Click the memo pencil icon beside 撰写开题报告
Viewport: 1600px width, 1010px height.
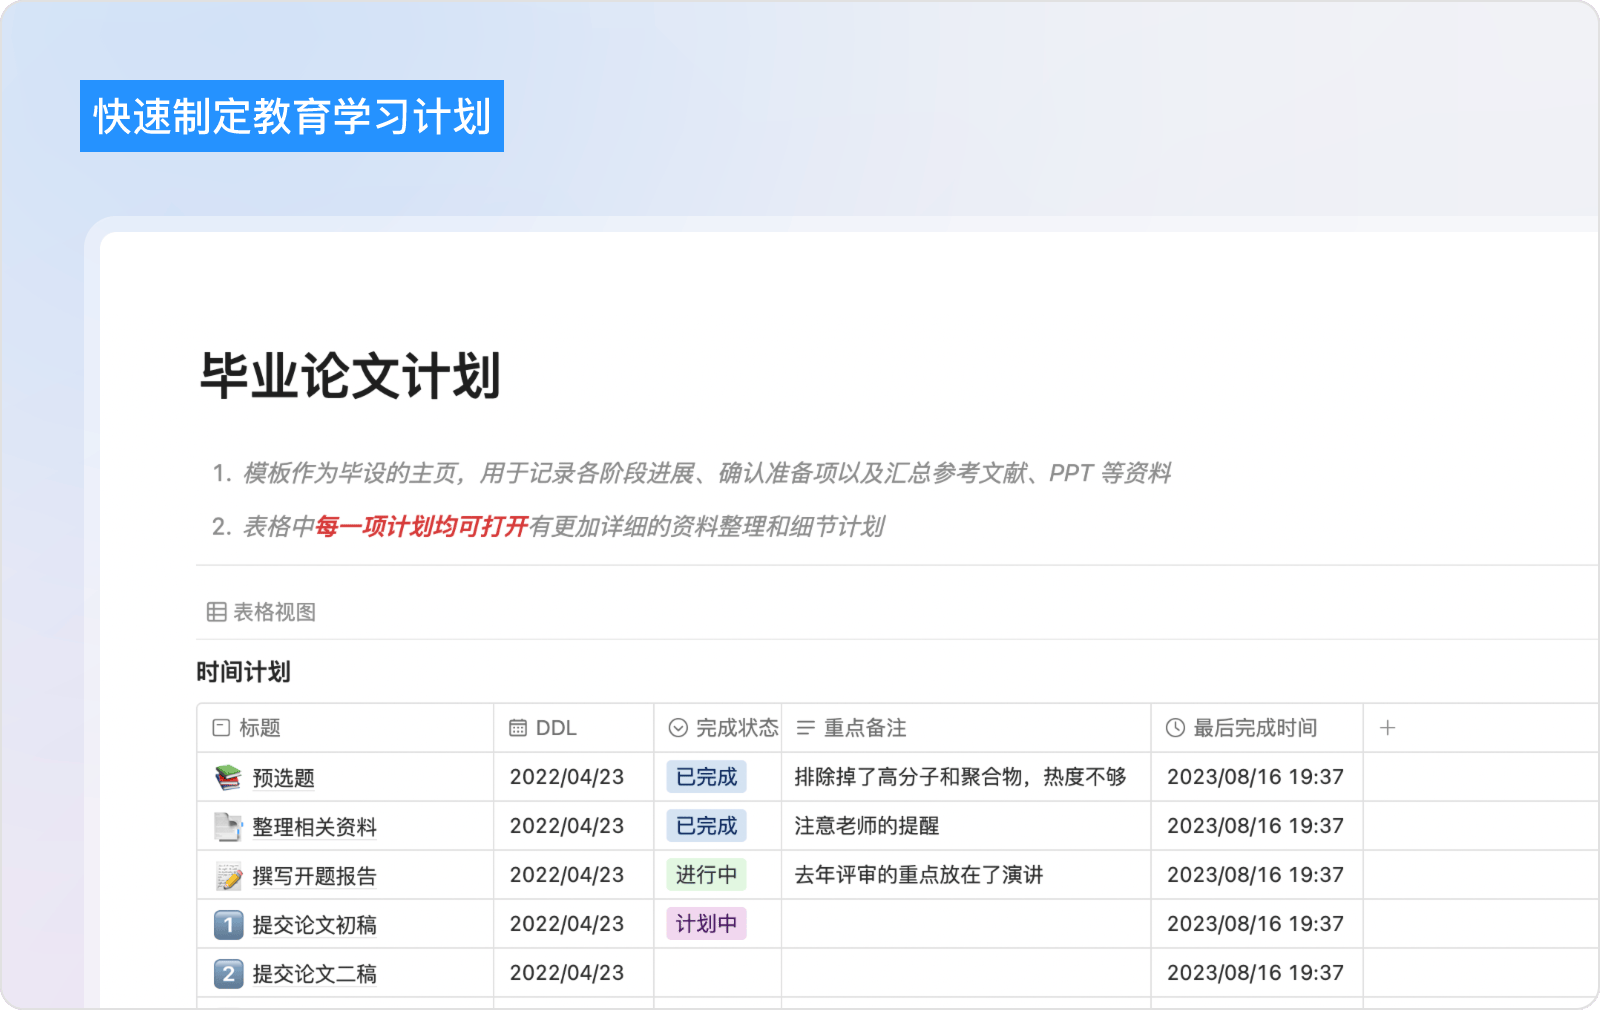228,876
